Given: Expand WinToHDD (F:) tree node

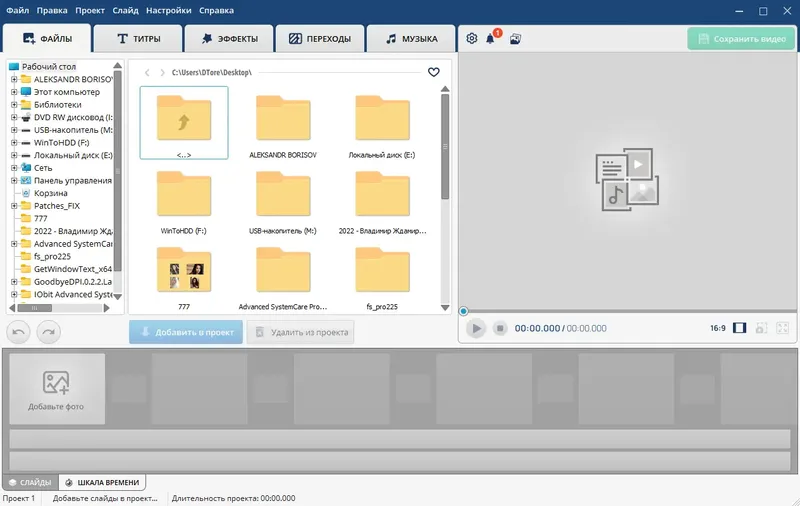Looking at the screenshot, I should [x=14, y=143].
